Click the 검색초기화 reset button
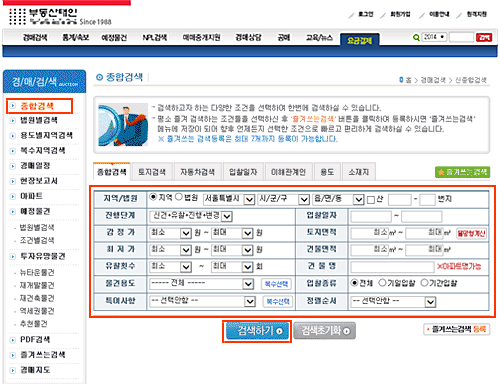500x384 pixels. tap(324, 331)
